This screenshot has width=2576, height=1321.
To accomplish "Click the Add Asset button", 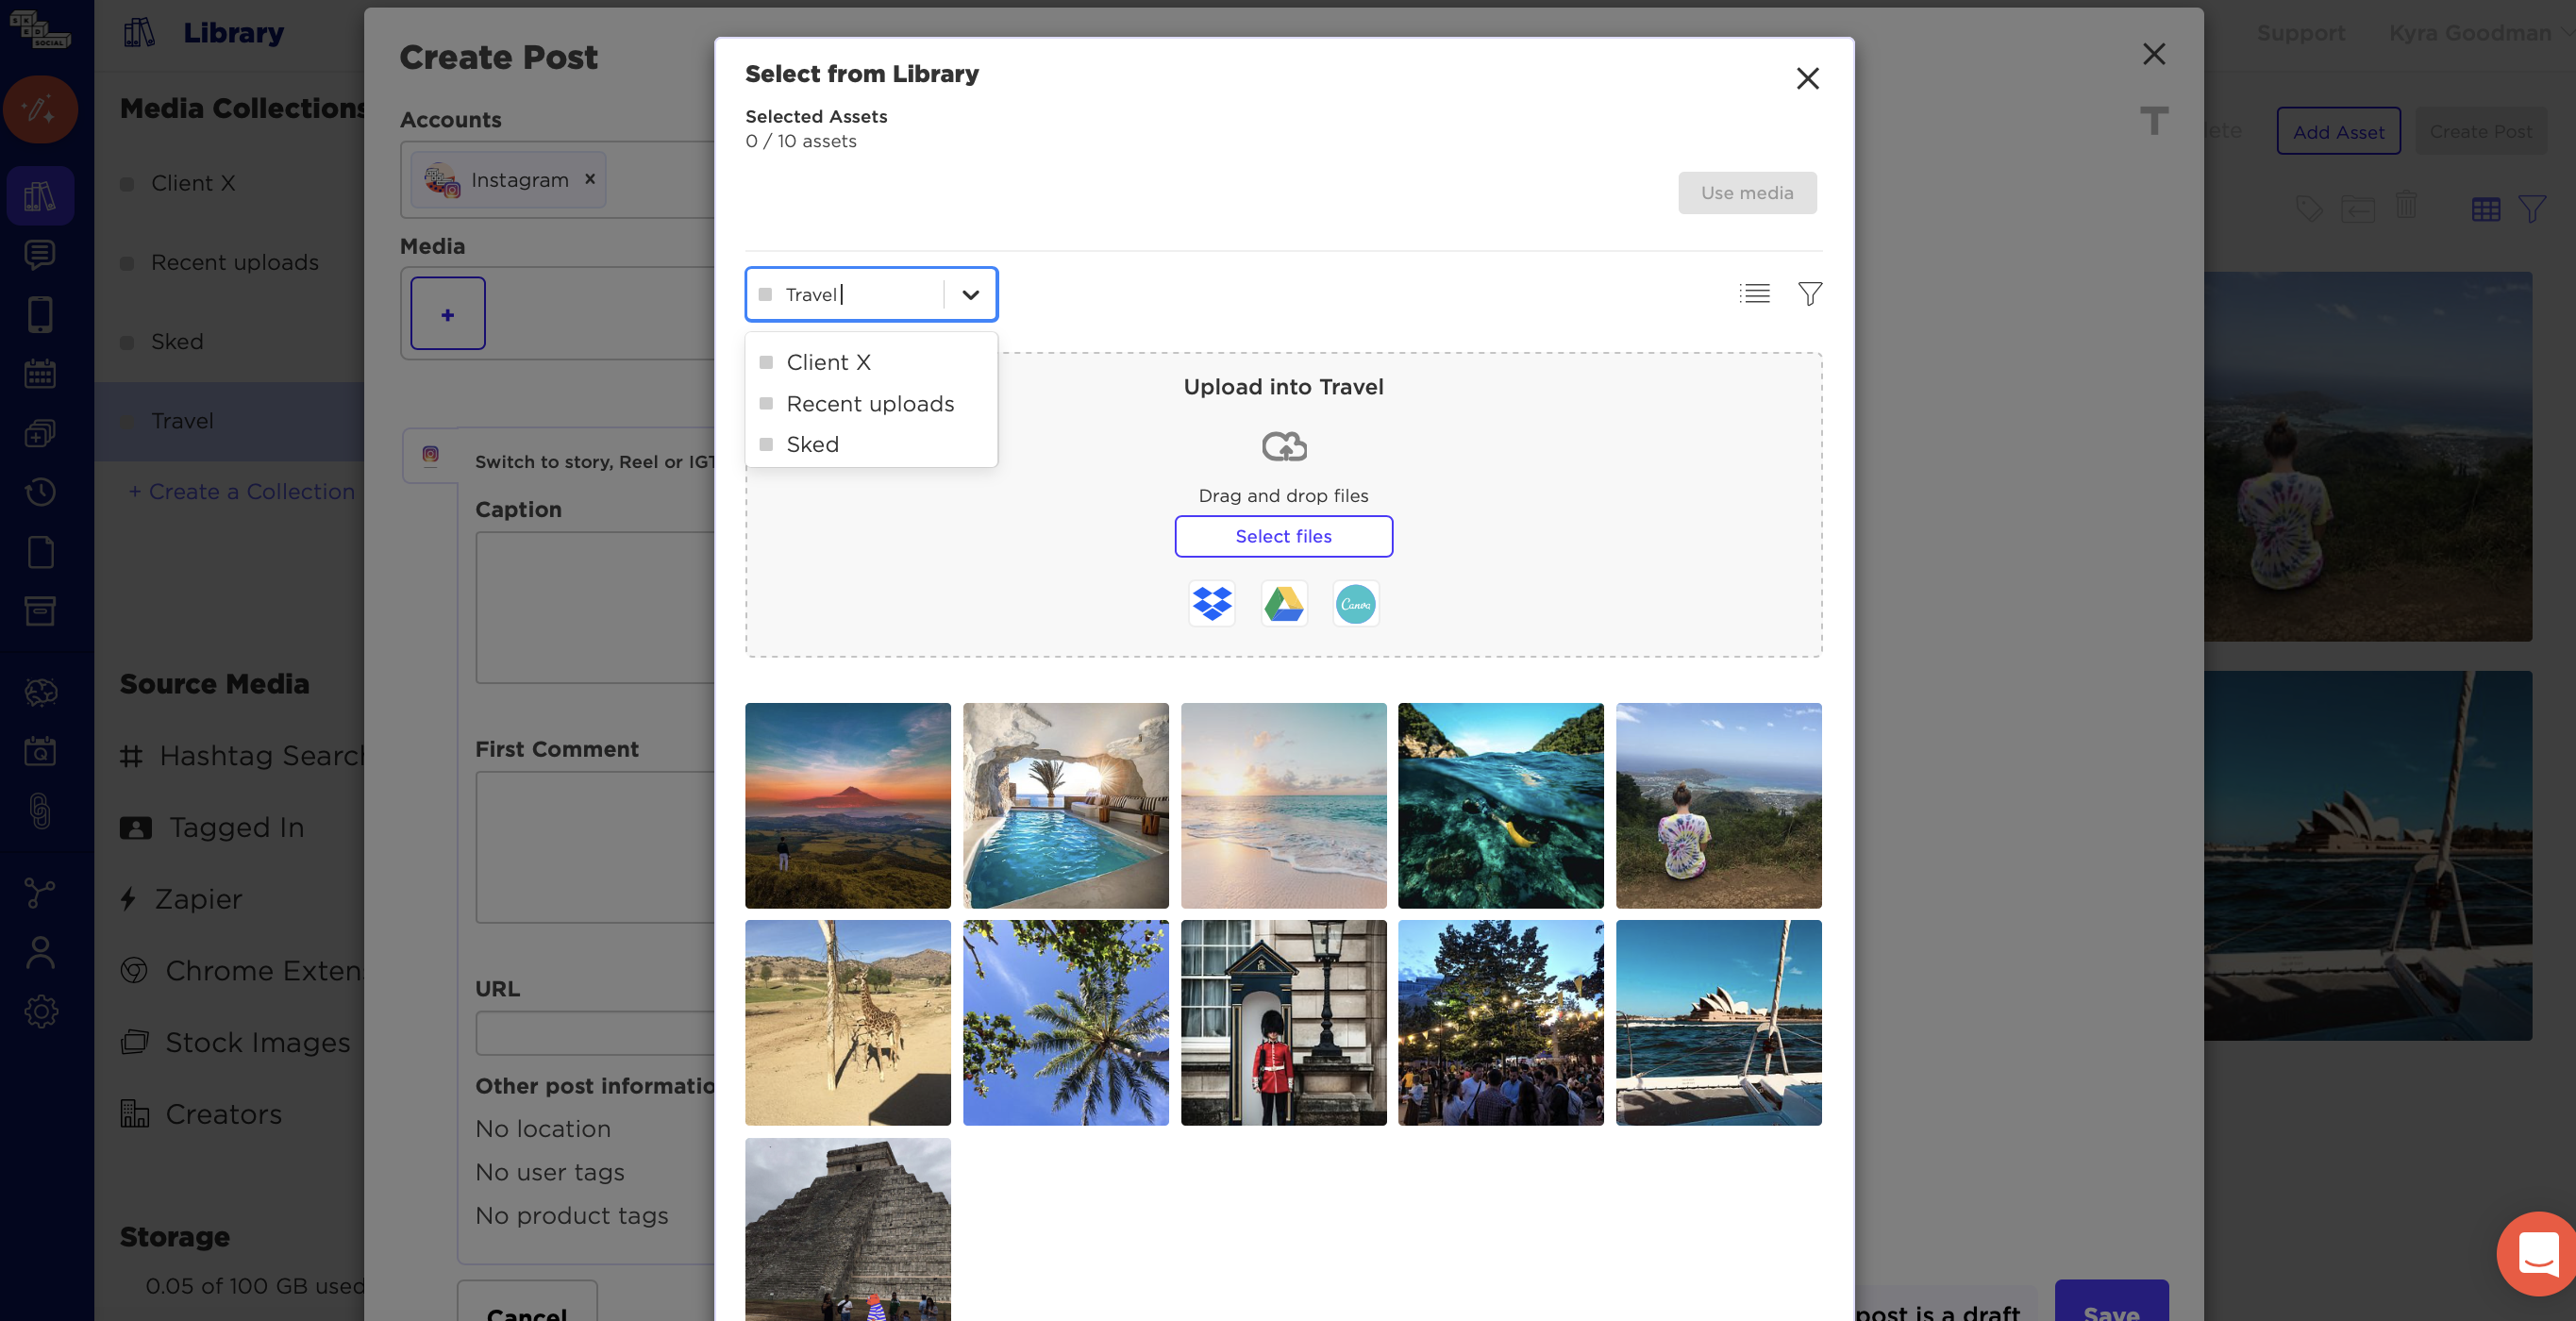I will click(2338, 132).
